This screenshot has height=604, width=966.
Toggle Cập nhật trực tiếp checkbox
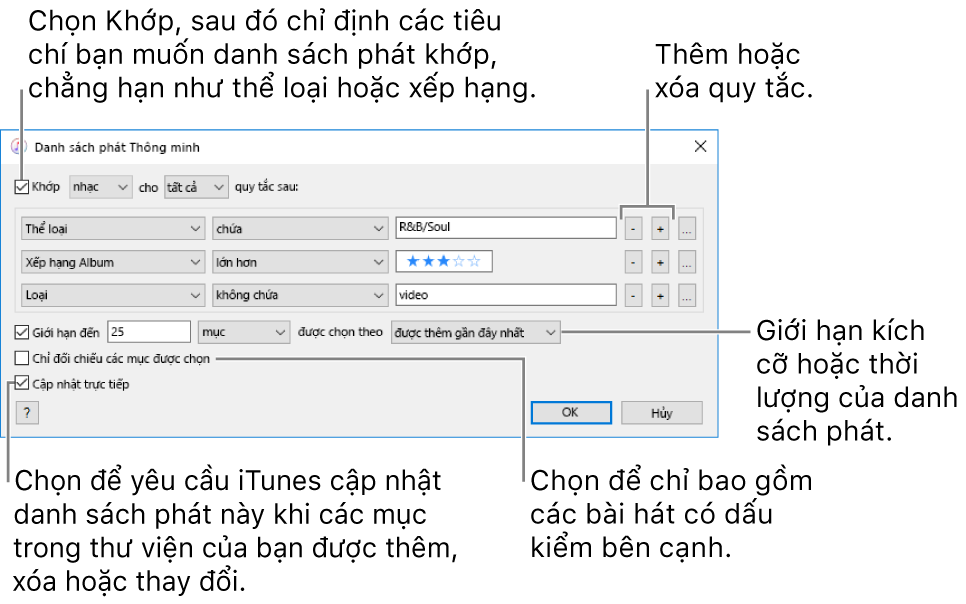[x=22, y=383]
